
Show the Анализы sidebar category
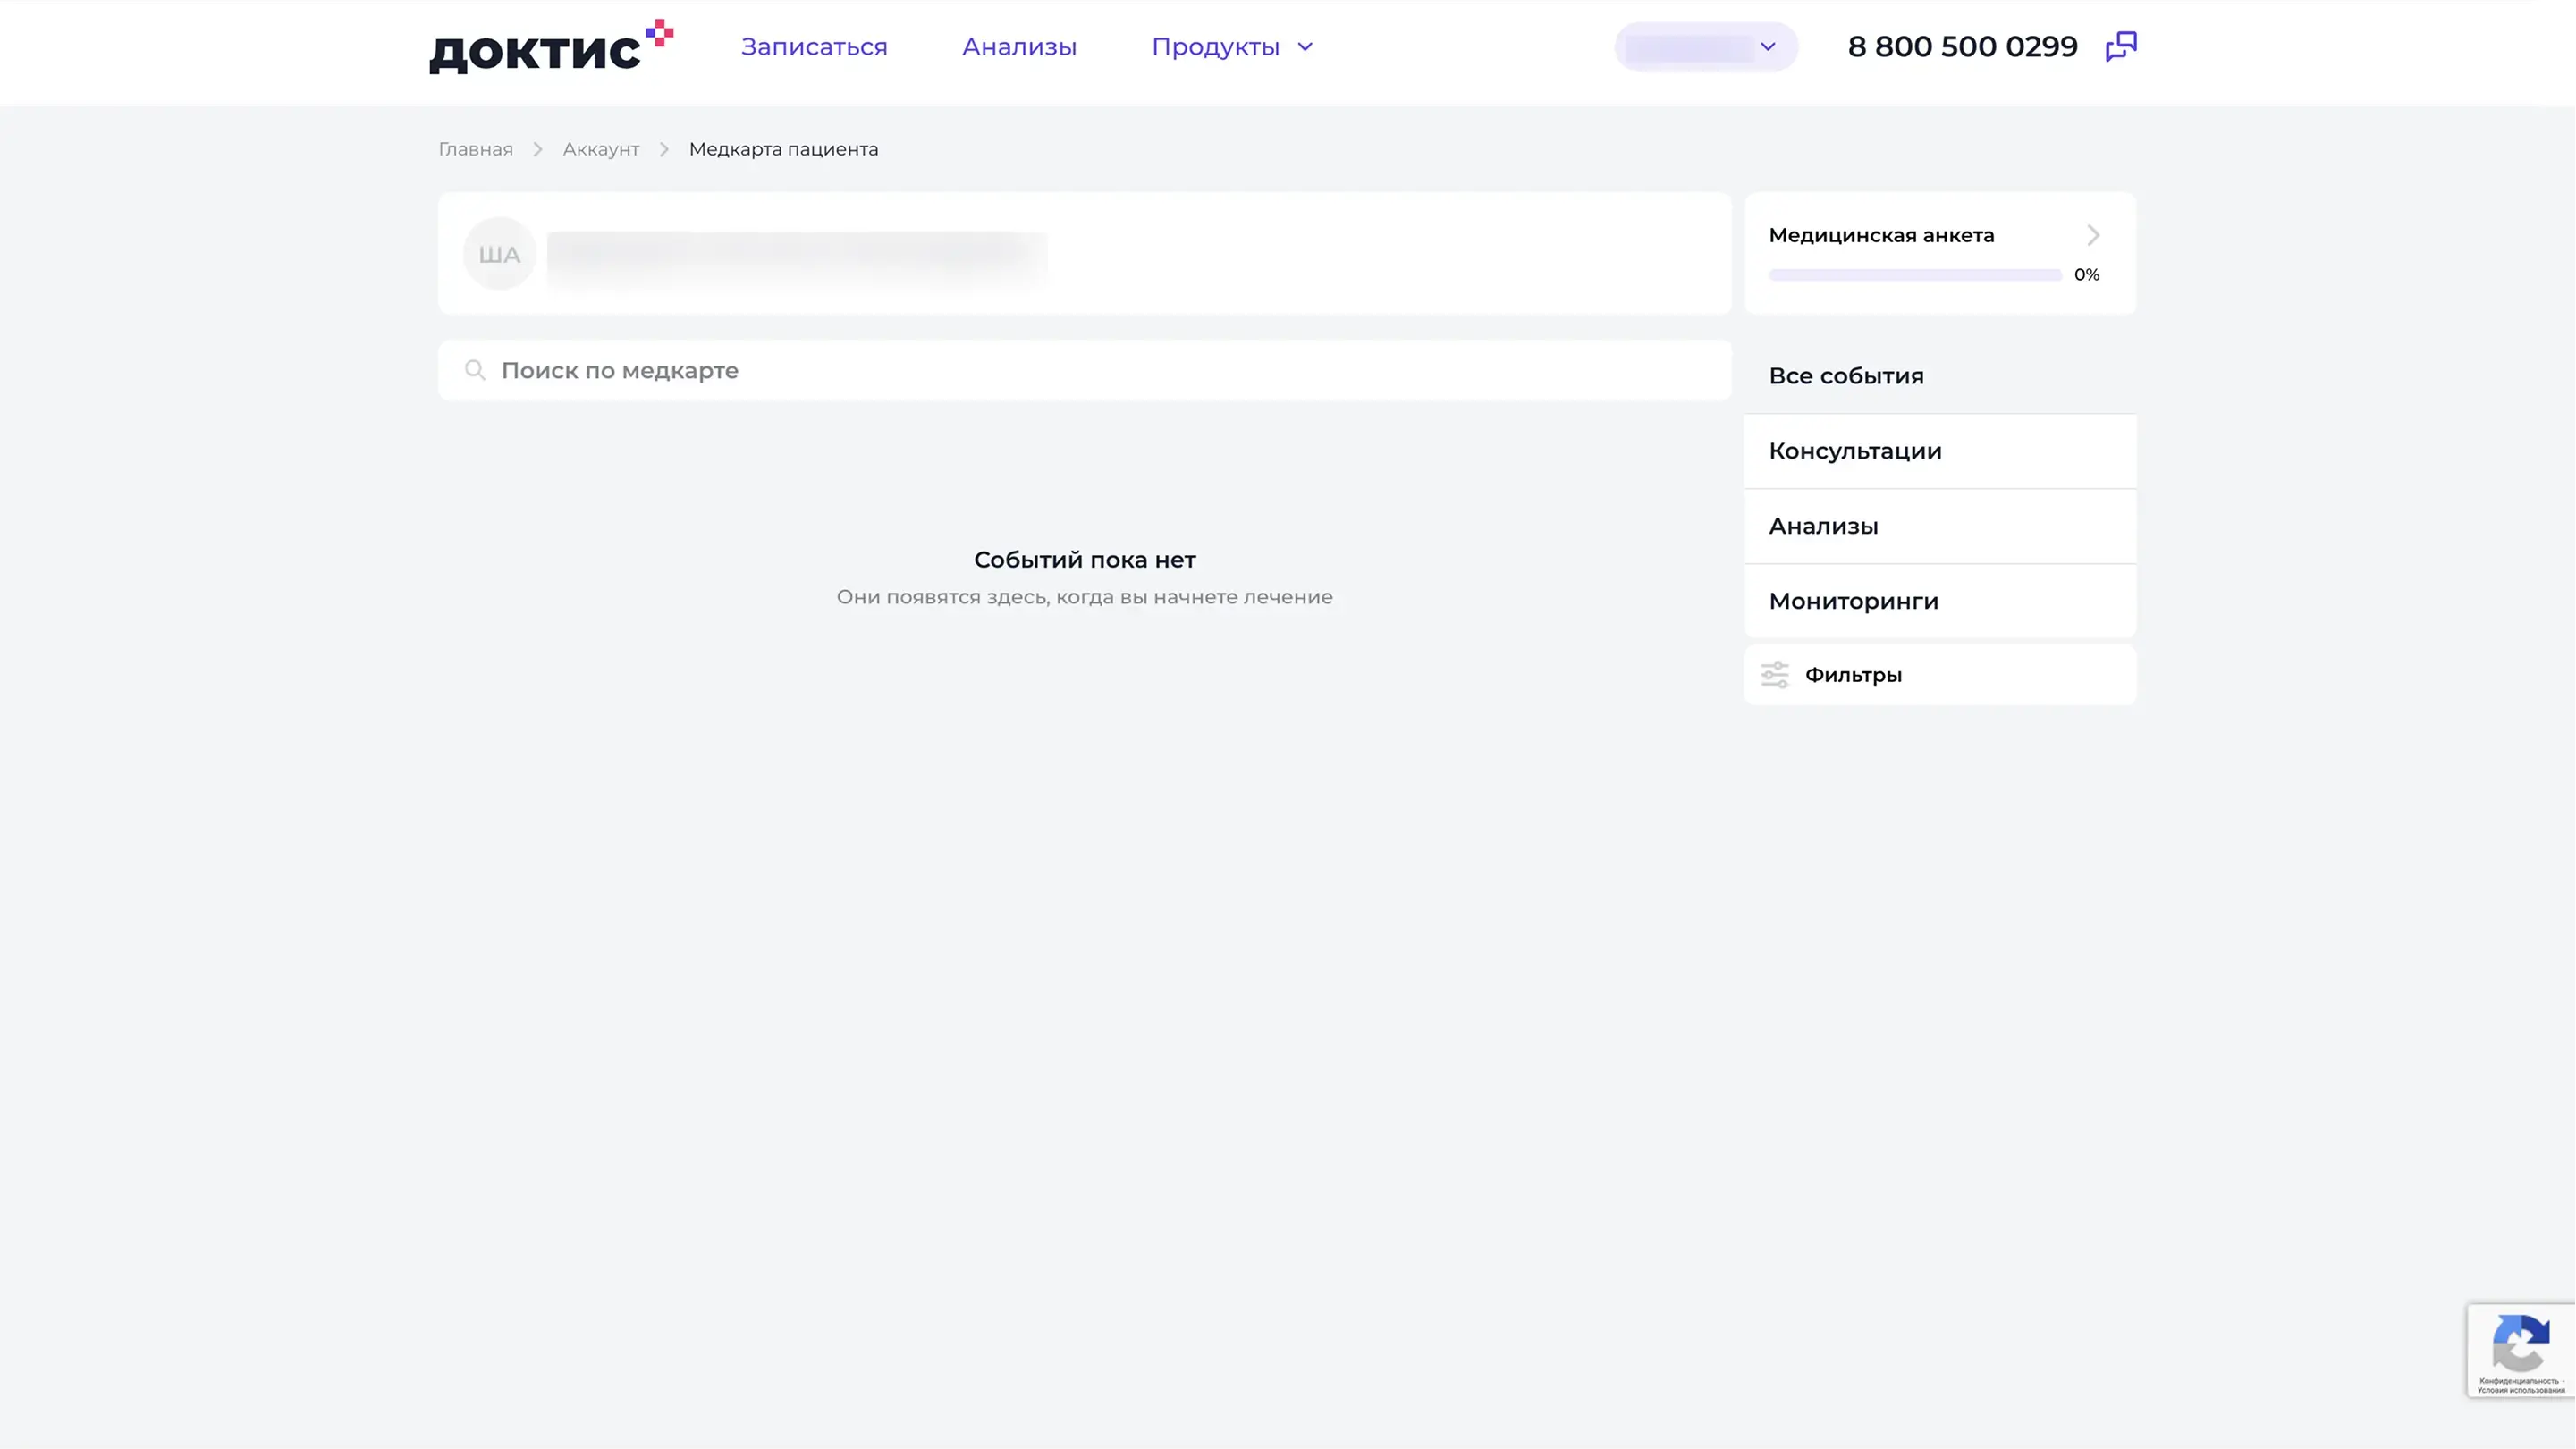1822,526
